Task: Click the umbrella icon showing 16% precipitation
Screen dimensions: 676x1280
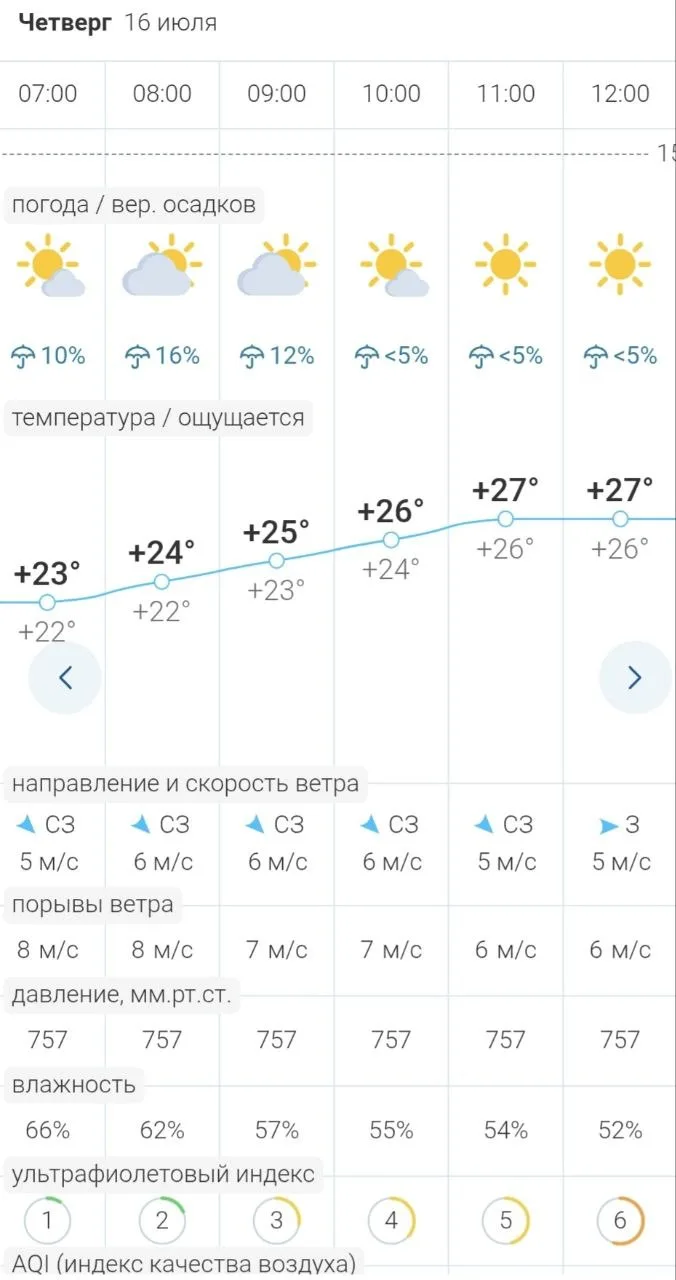Action: (x=136, y=355)
